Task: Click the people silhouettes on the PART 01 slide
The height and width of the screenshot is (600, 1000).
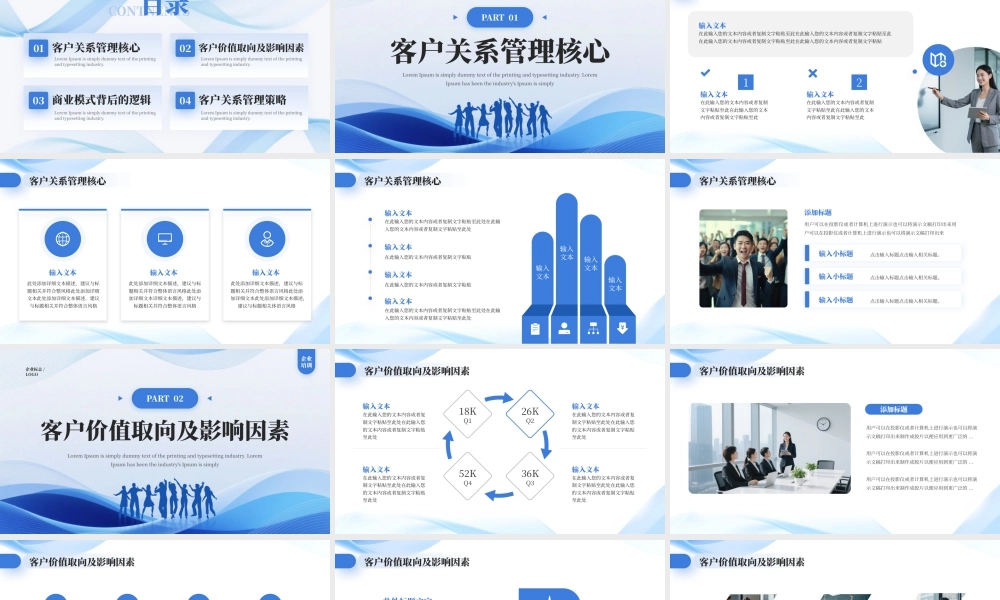Action: [x=501, y=118]
